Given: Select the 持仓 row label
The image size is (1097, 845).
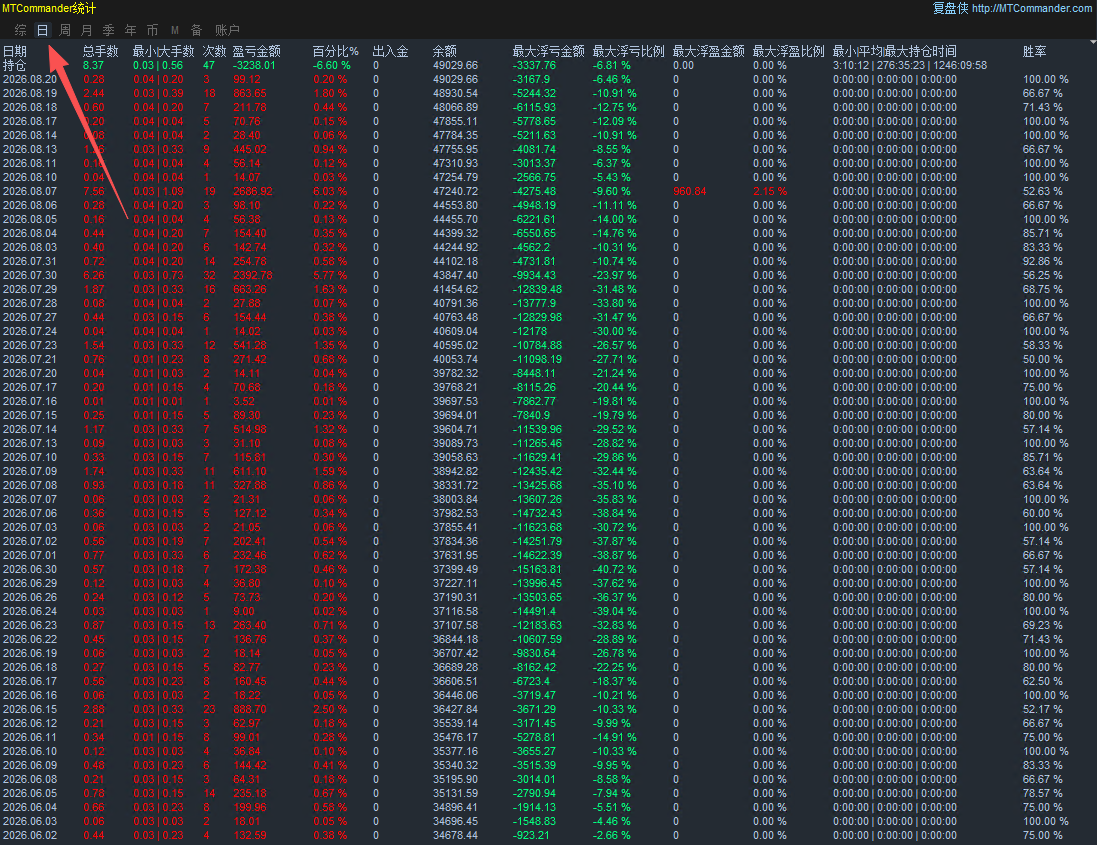Looking at the screenshot, I should tap(15, 65).
